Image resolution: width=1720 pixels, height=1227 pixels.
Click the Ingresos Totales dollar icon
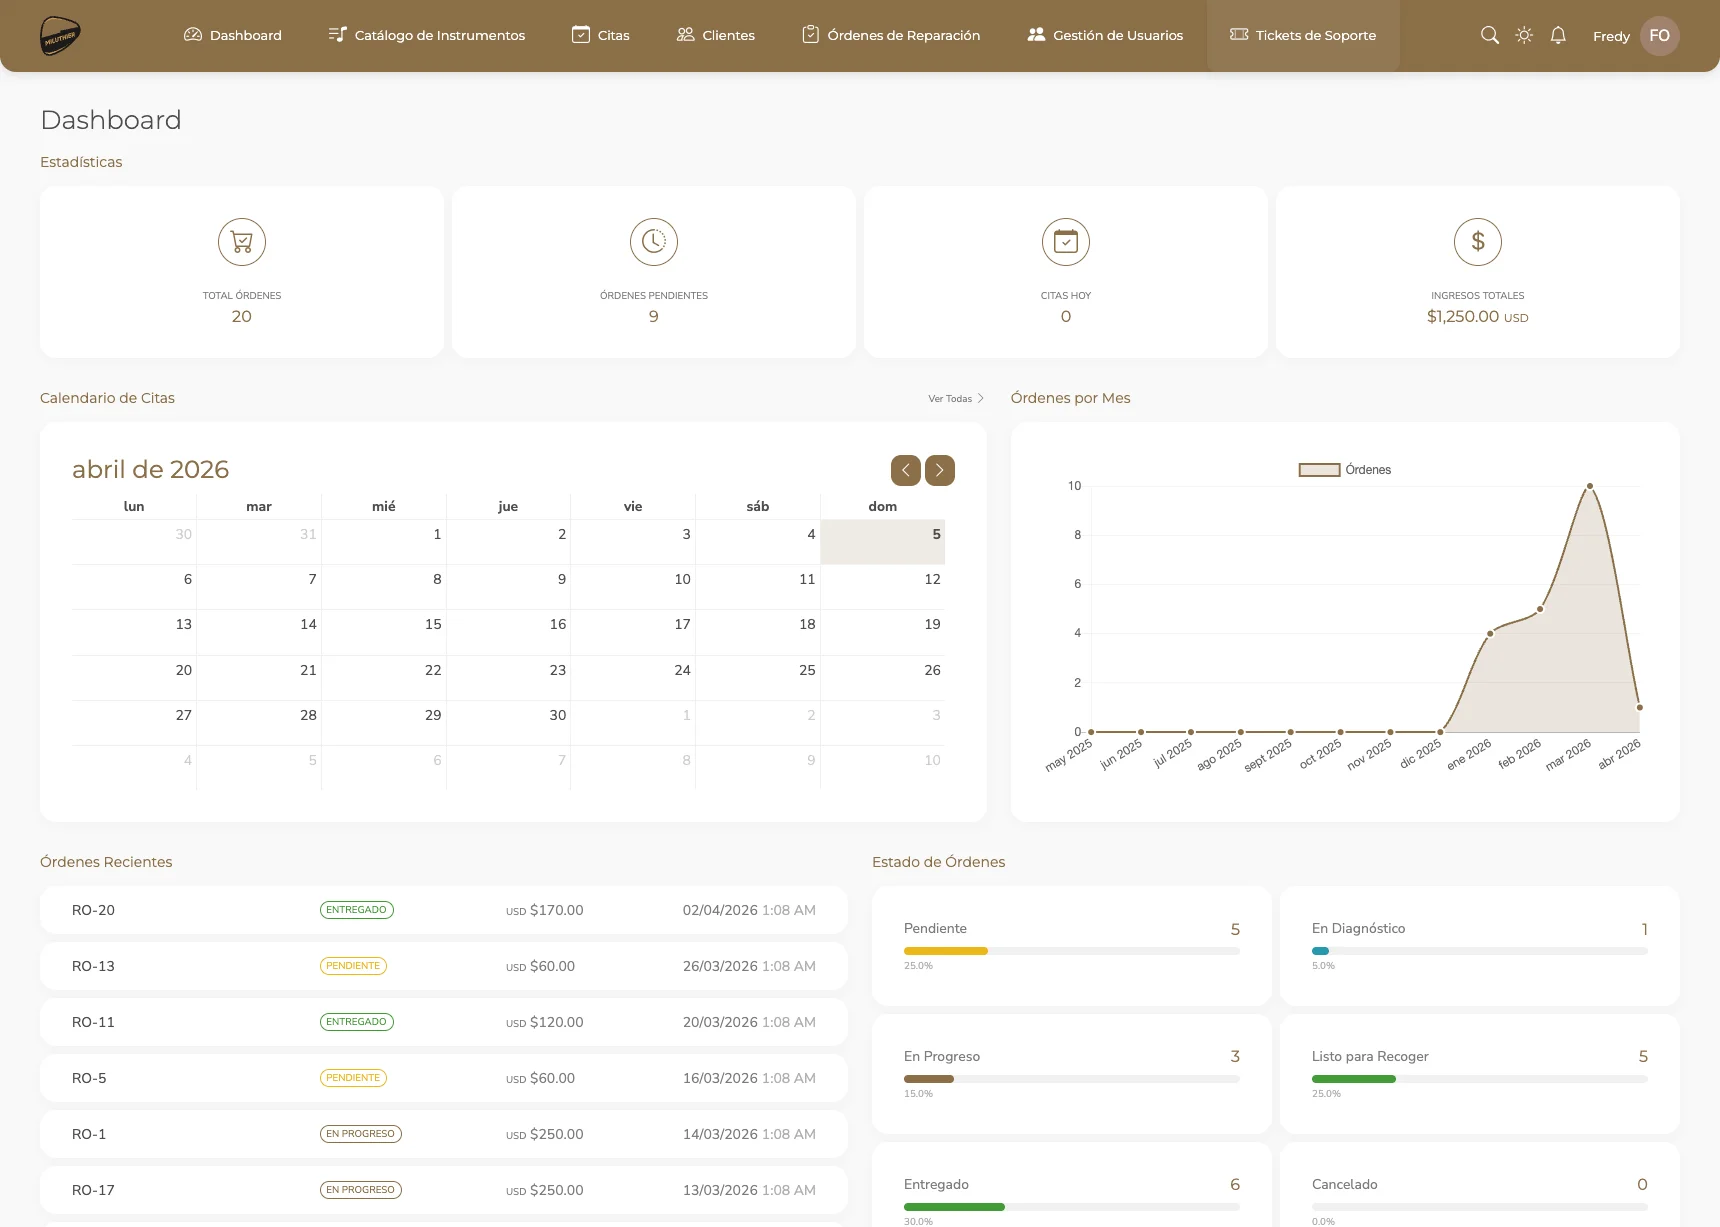pos(1477,242)
